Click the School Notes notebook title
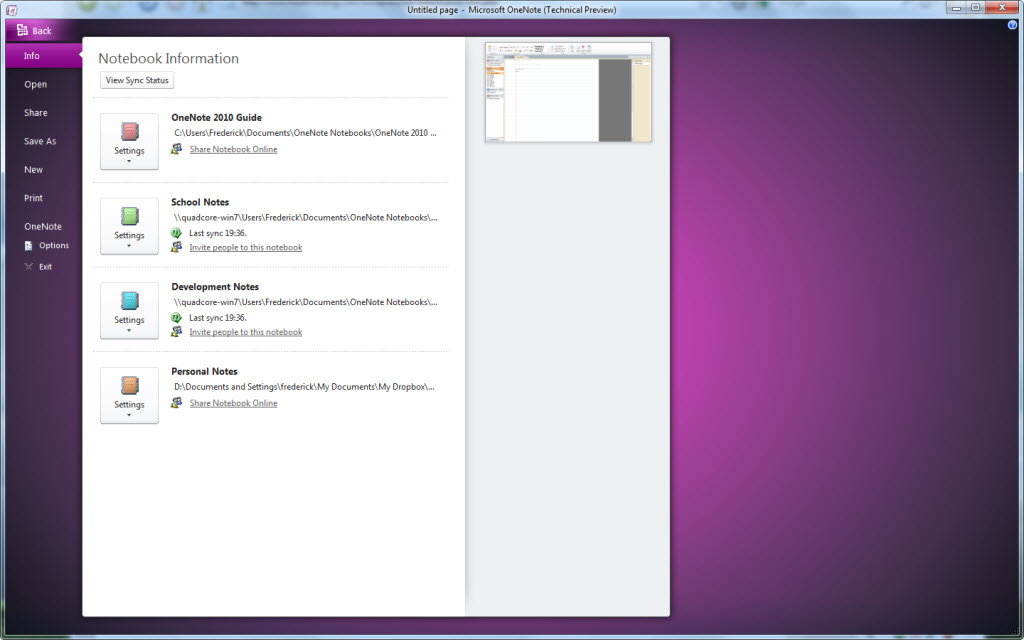Screen dimensions: 1024x640 [x=200, y=202]
